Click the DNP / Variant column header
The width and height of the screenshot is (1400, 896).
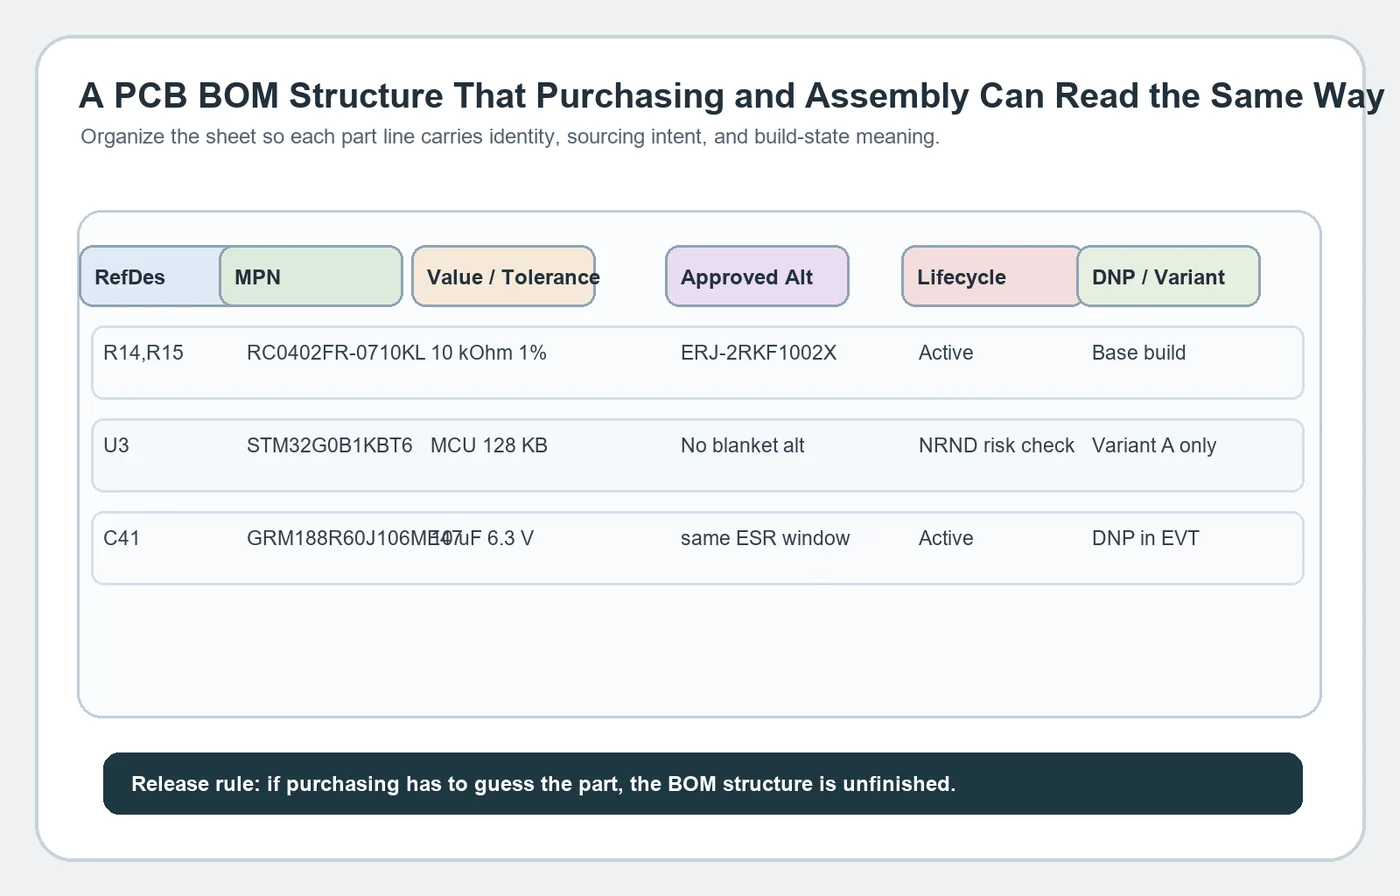[1168, 276]
